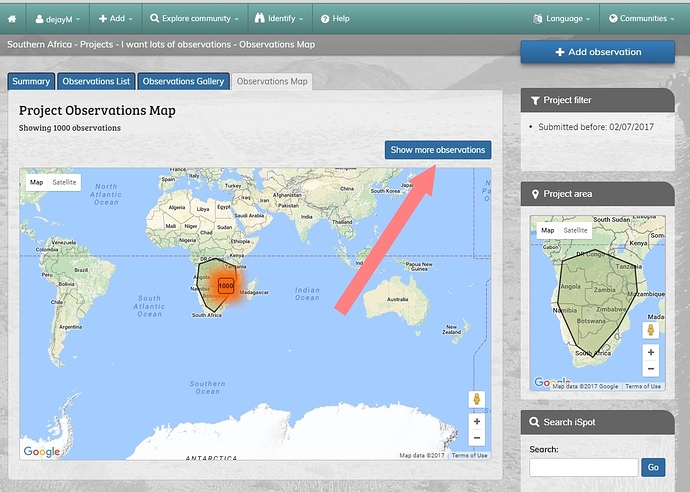Switch Project area map to Satellite view
690x492 pixels.
point(575,230)
